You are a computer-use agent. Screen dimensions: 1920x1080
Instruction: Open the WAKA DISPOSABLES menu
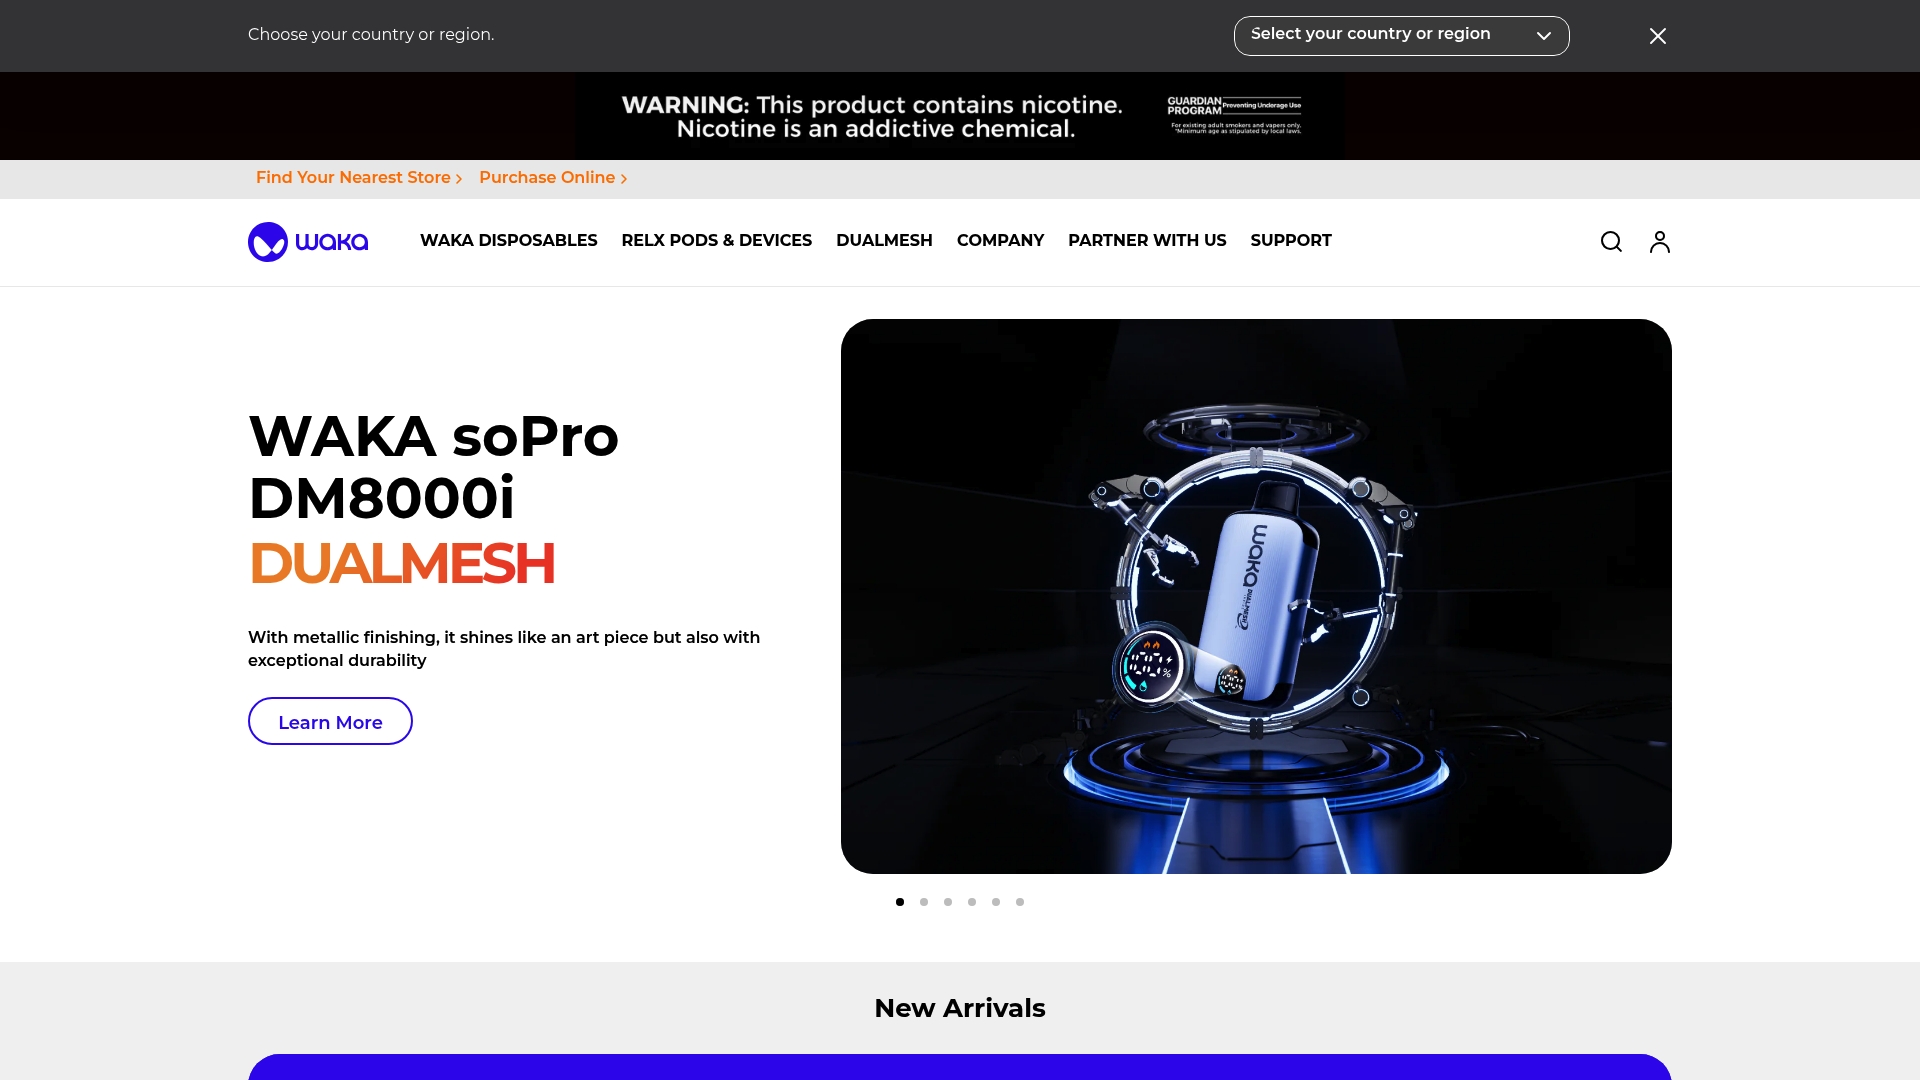508,241
